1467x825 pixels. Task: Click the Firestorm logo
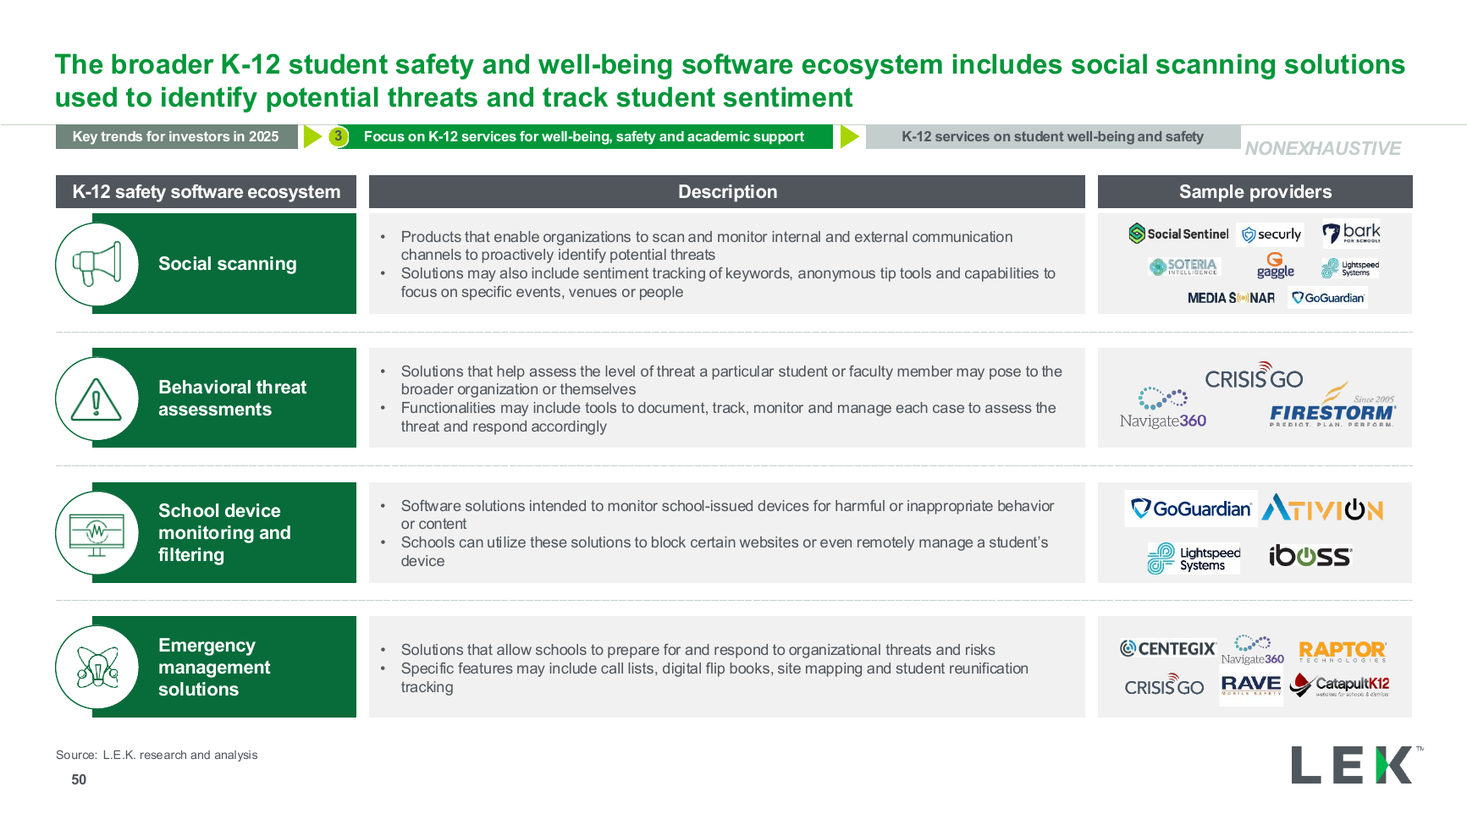1332,406
